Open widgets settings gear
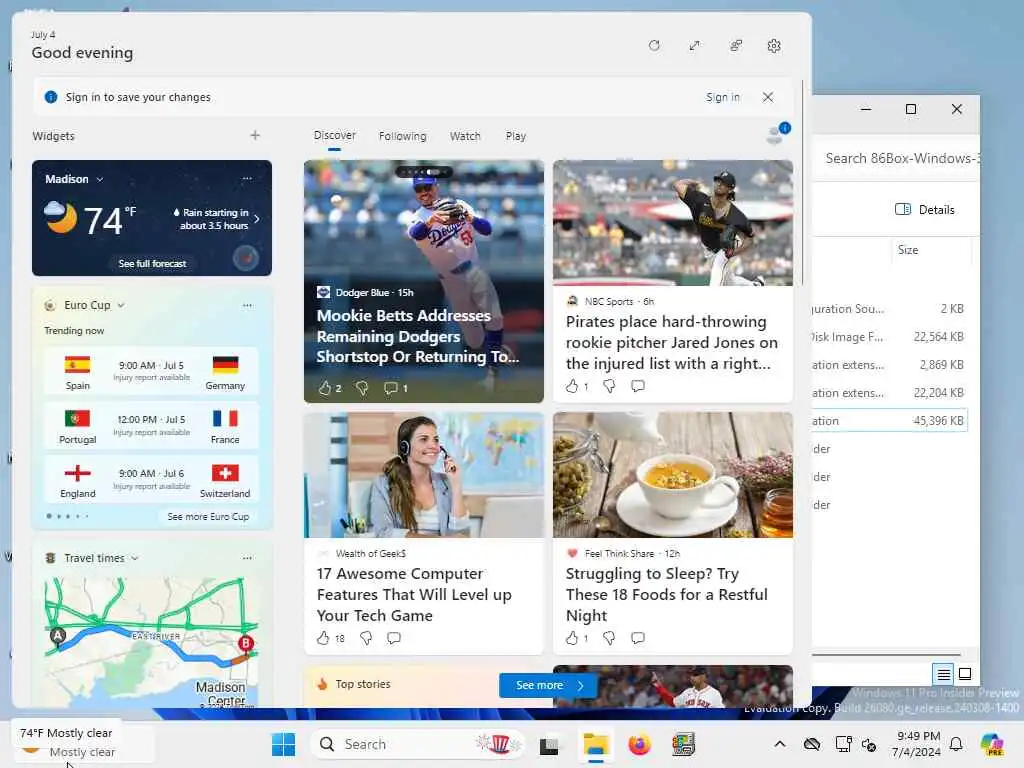 pyautogui.click(x=774, y=46)
